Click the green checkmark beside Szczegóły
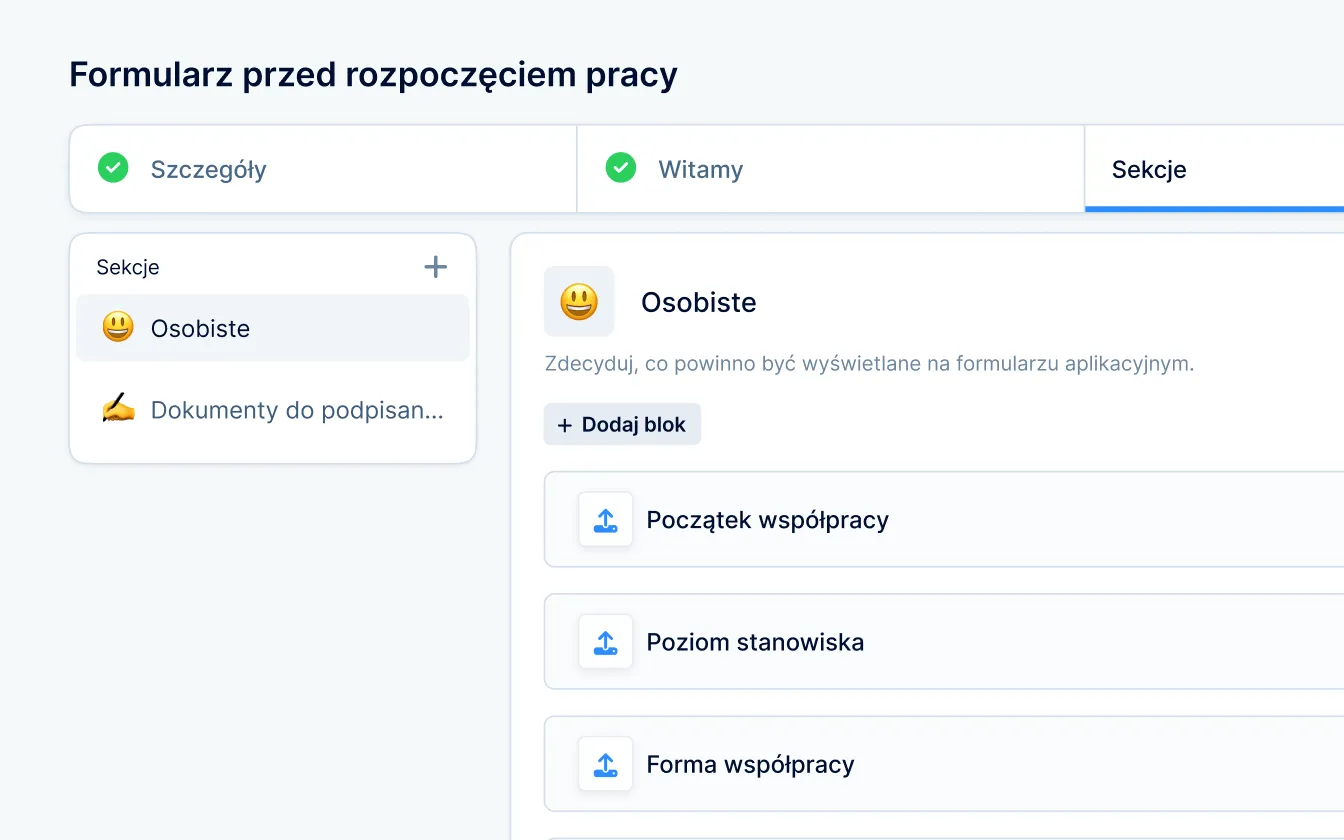The image size is (1344, 840). [x=113, y=168]
